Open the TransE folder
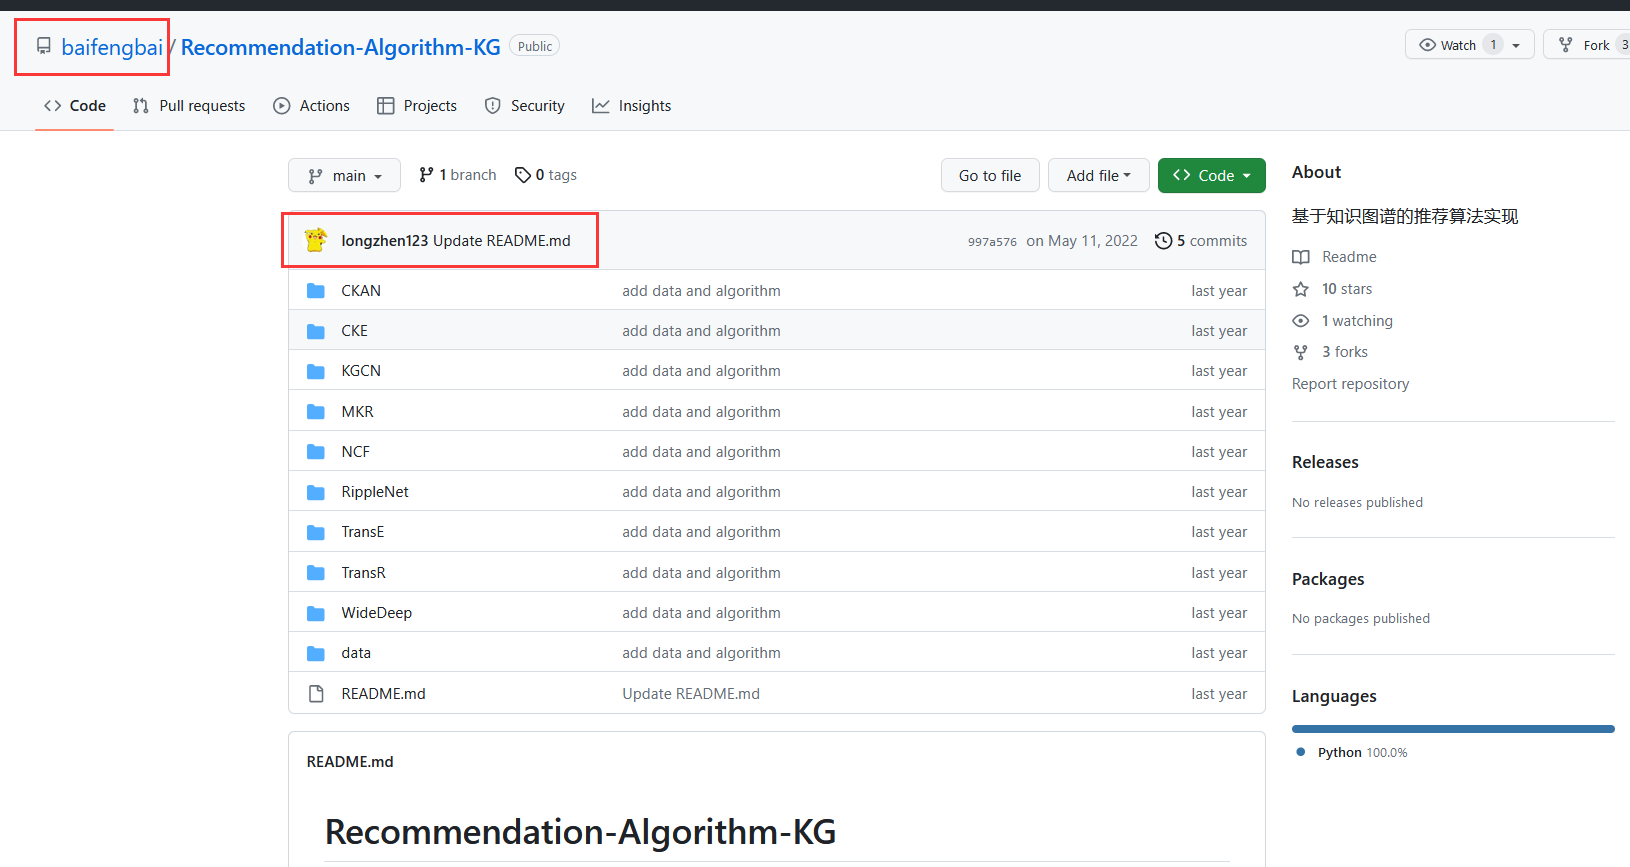 (x=363, y=532)
